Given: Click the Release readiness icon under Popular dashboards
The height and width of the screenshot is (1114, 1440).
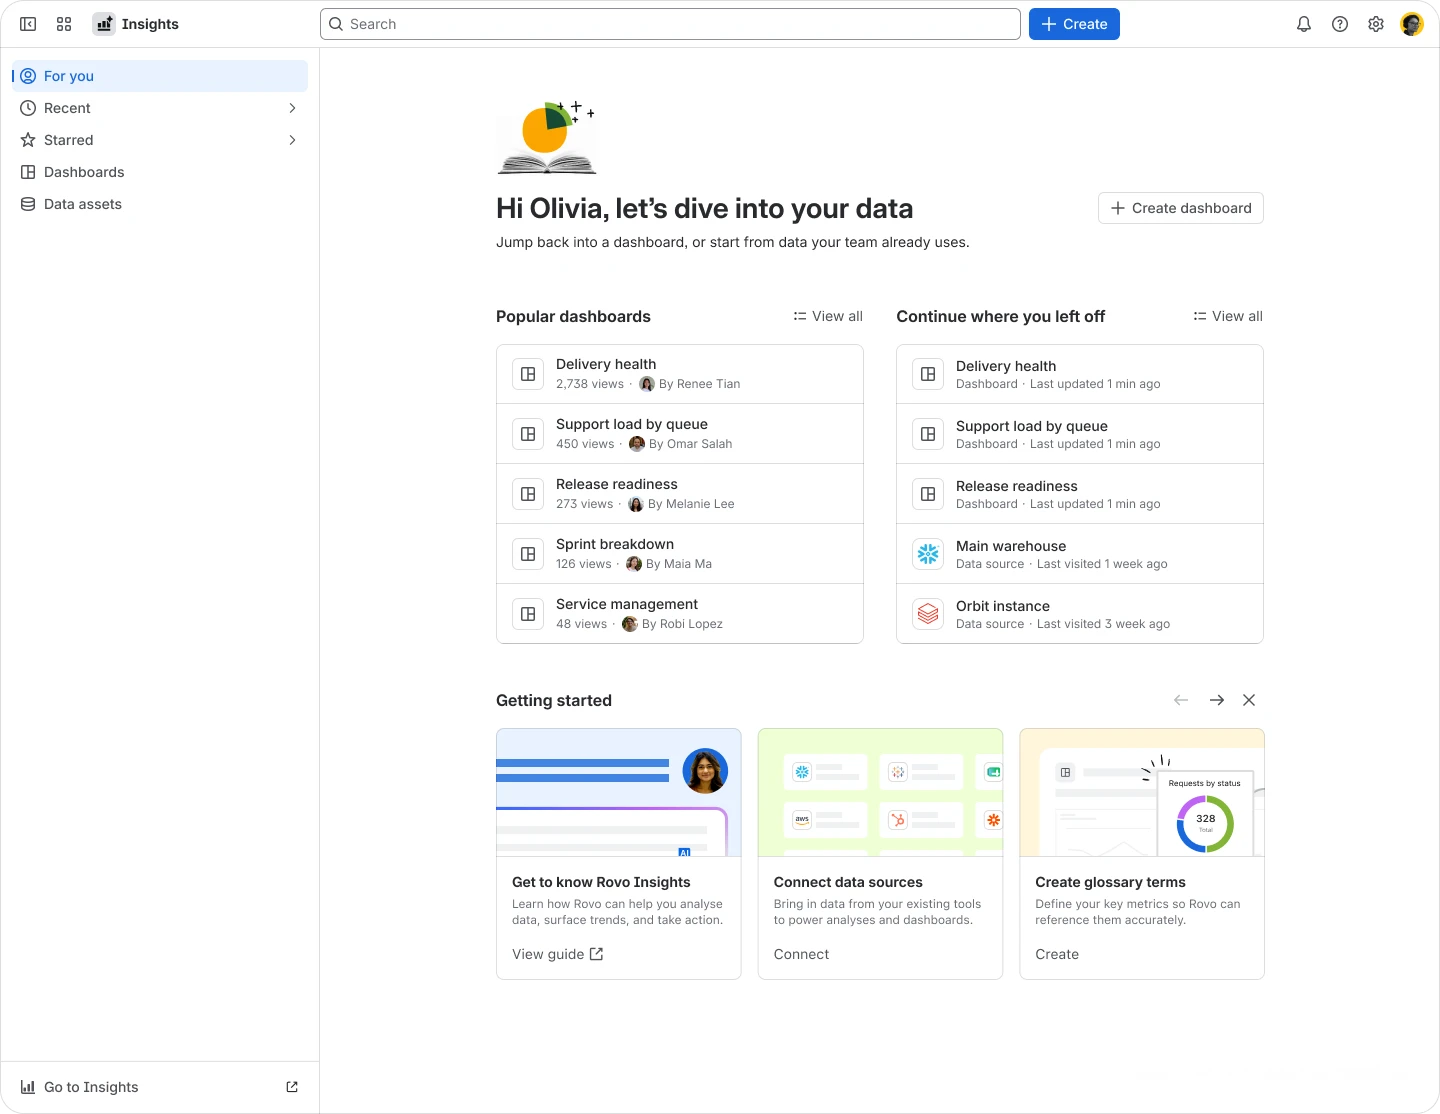Looking at the screenshot, I should [x=528, y=494].
